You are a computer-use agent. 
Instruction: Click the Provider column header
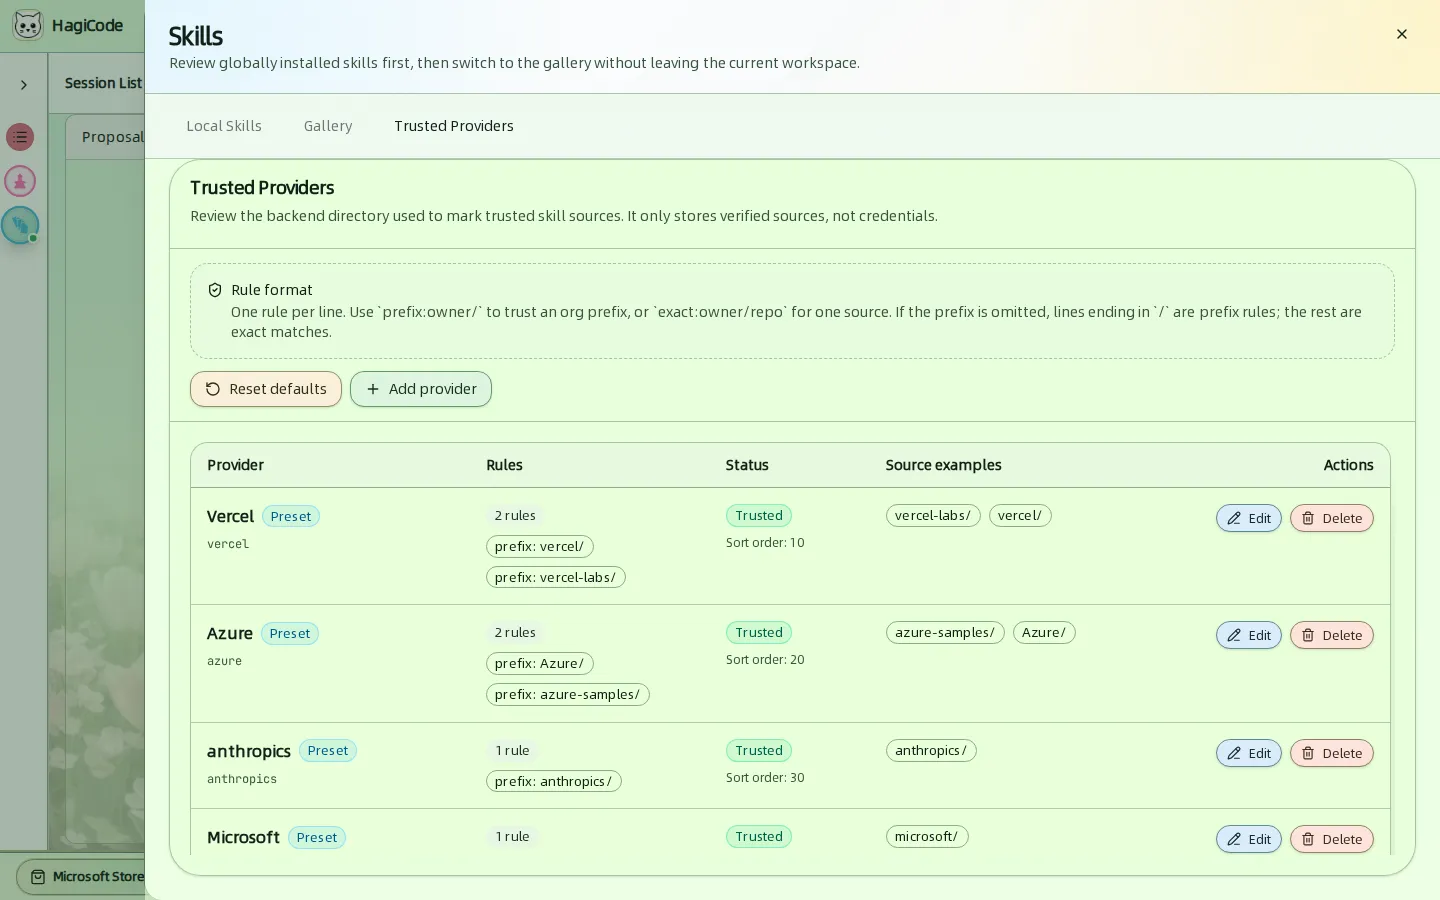[235, 465]
